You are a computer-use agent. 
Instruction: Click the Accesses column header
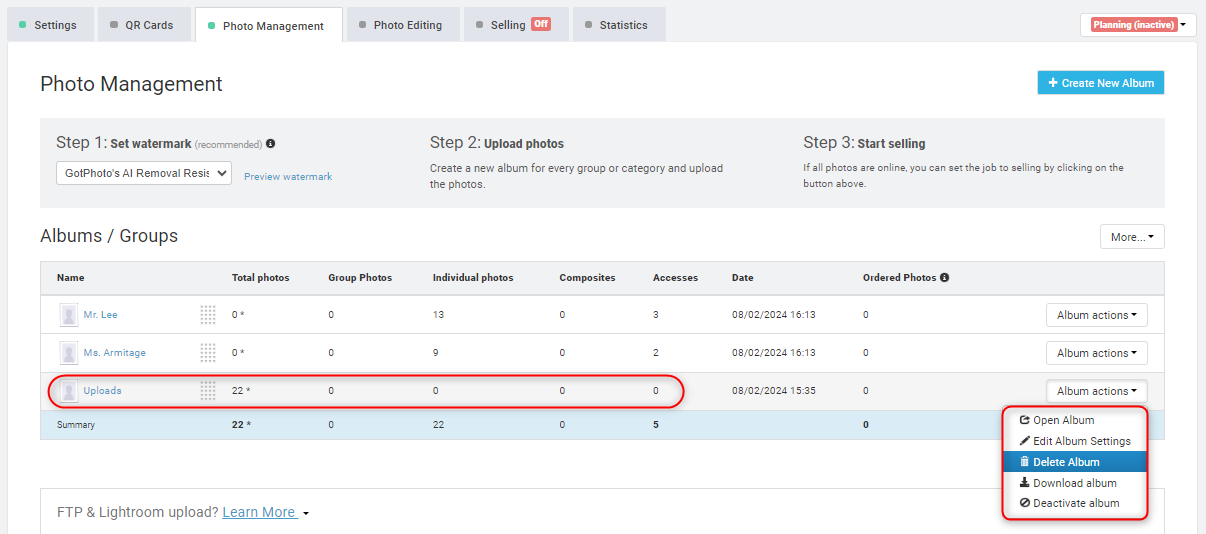point(675,277)
